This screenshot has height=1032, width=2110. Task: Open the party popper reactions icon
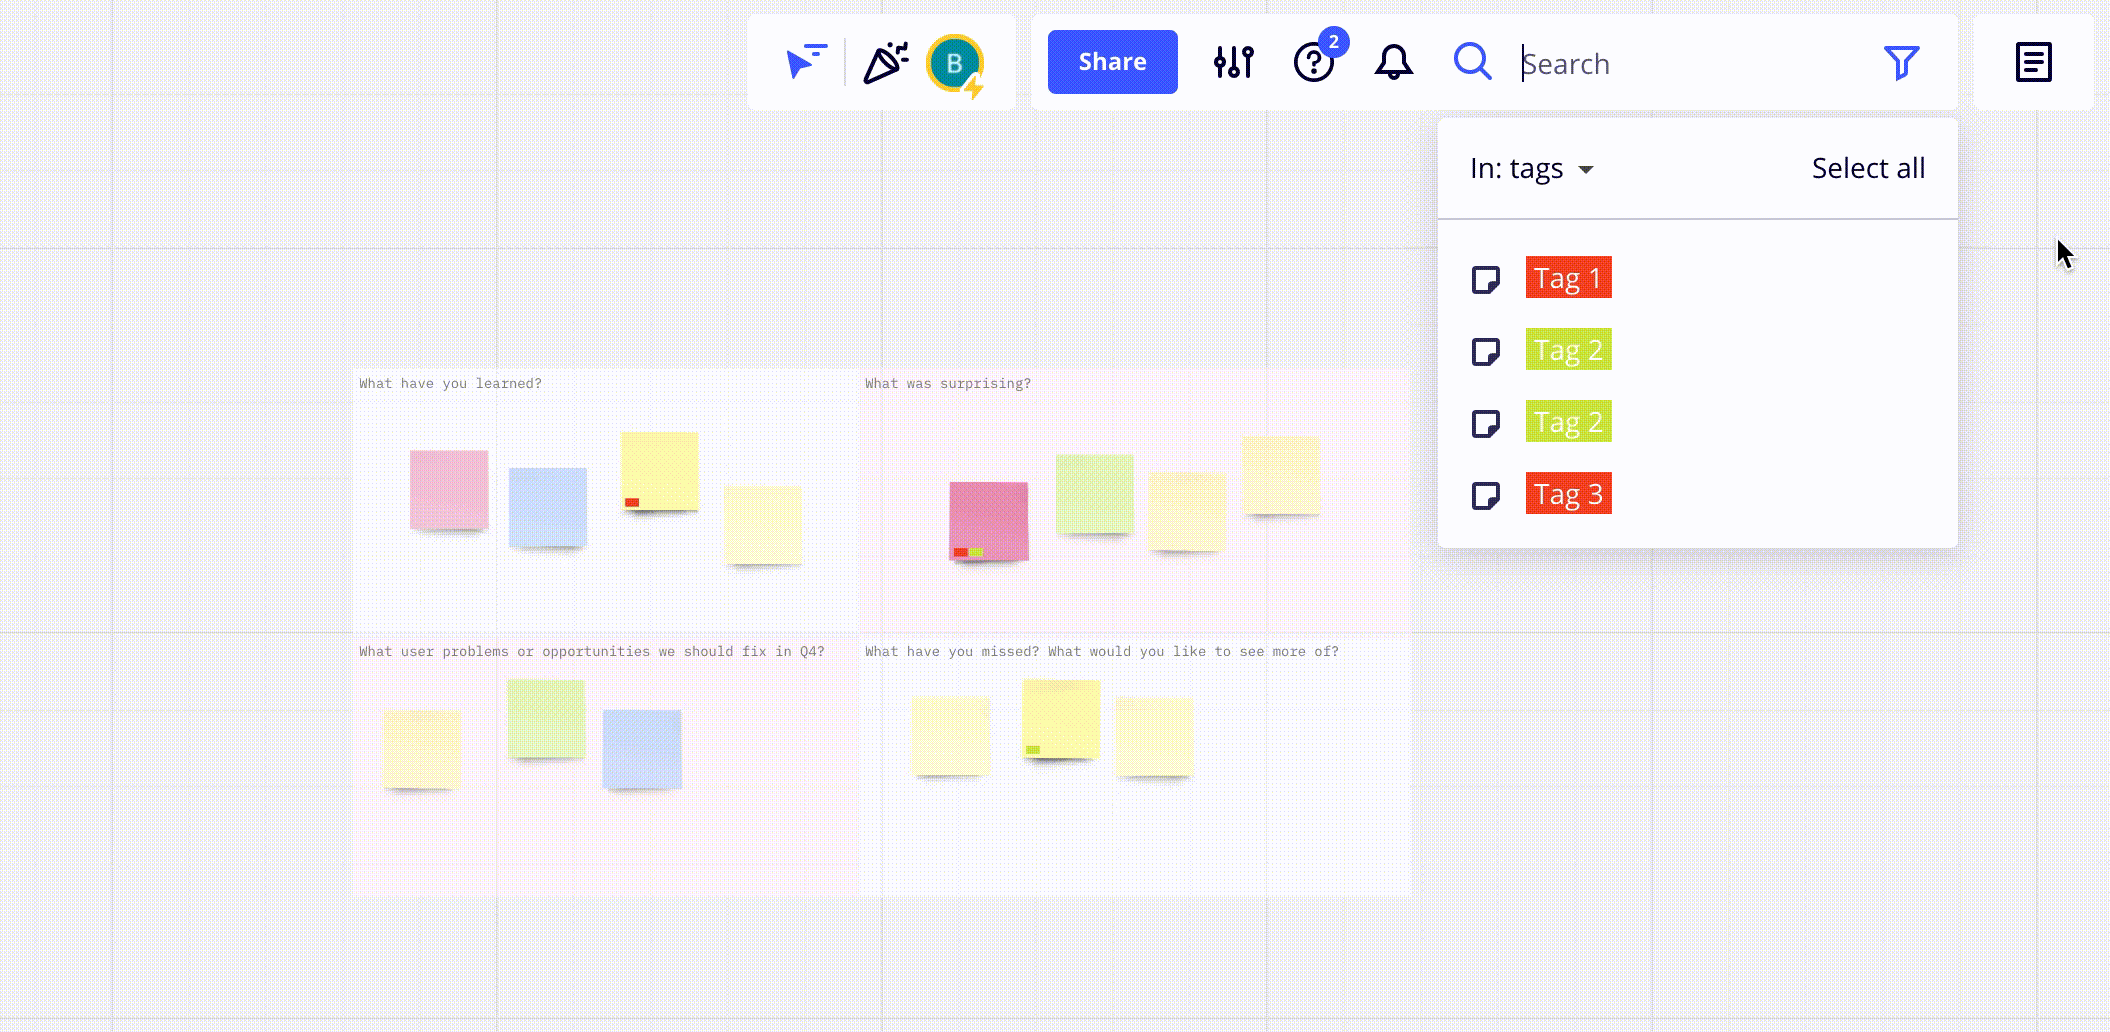(x=885, y=62)
